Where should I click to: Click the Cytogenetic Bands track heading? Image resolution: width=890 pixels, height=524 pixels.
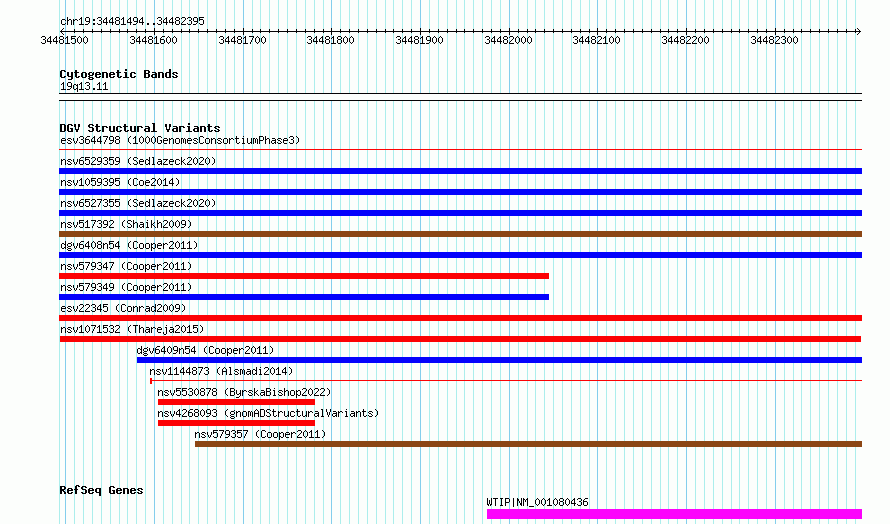coord(119,74)
